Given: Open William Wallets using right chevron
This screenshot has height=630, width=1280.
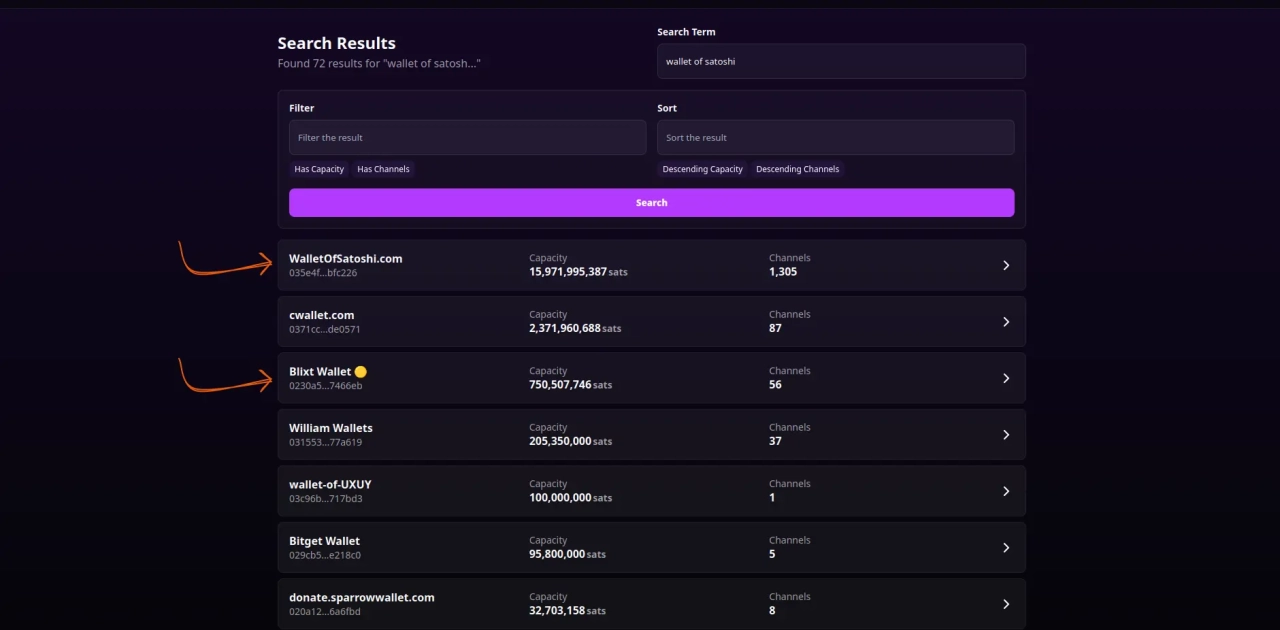Looking at the screenshot, I should pyautogui.click(x=1006, y=435).
